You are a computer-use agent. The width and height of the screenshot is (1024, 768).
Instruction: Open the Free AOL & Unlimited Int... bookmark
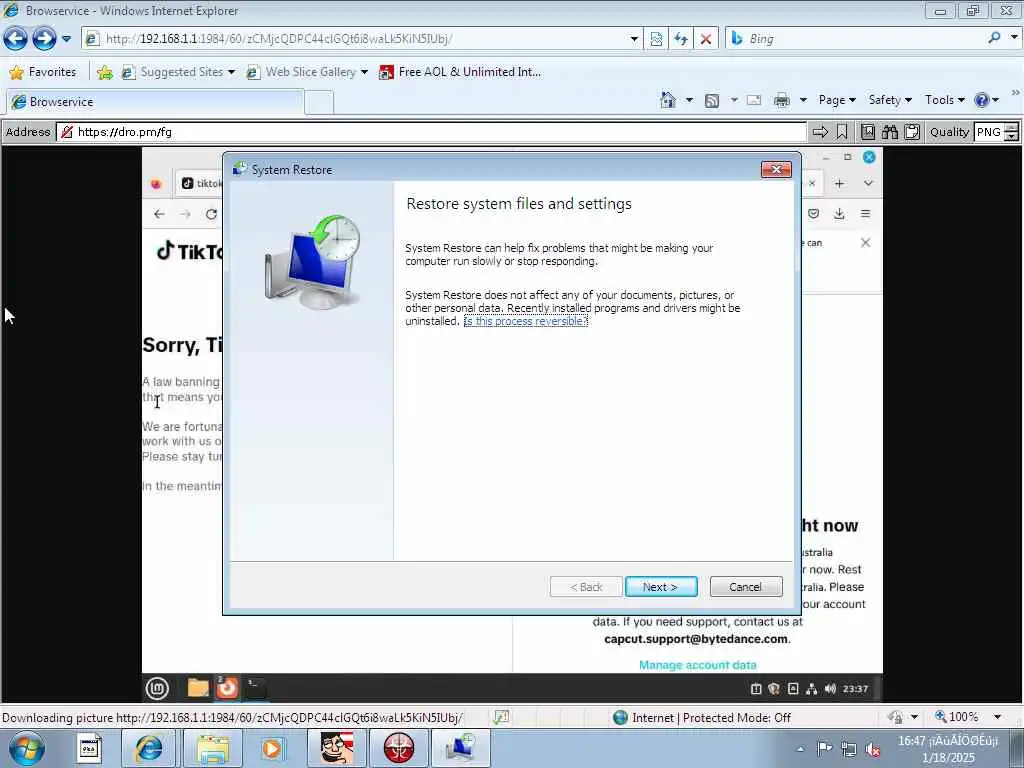click(460, 72)
